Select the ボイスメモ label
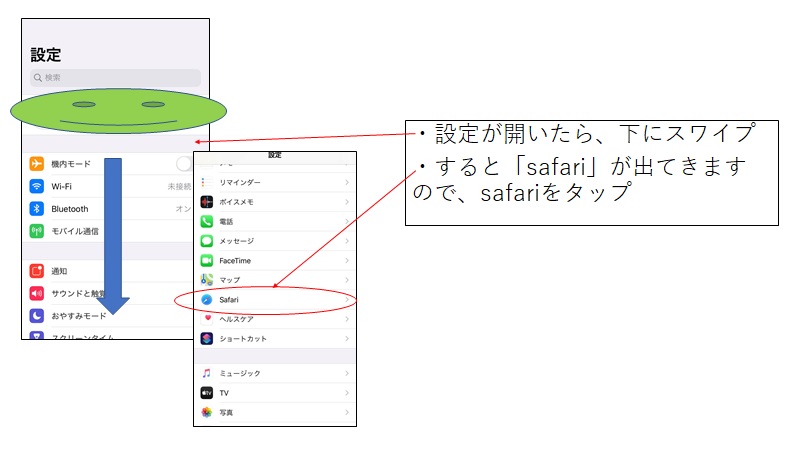Image resolution: width=800 pixels, height=450 pixels. [x=236, y=202]
